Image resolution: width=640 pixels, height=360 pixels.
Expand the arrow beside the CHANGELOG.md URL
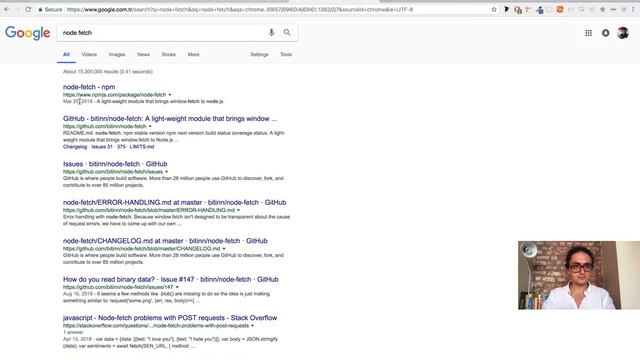point(224,249)
